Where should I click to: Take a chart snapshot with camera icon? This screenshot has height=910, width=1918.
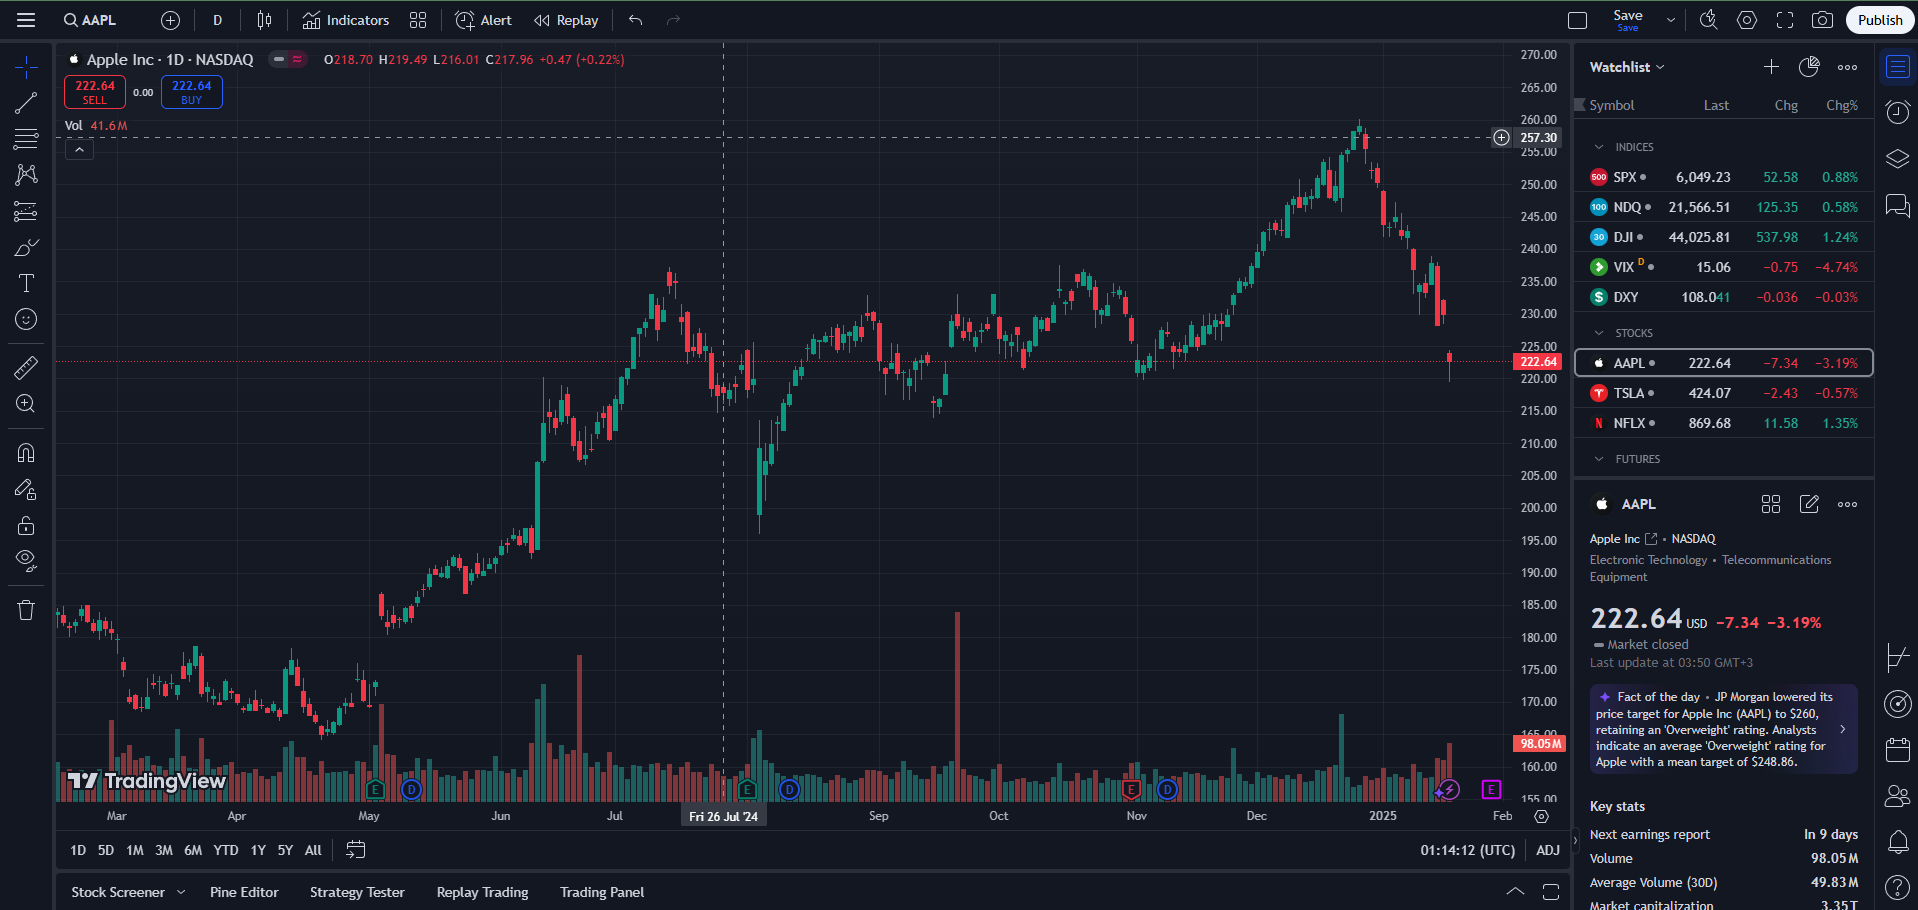coord(1822,20)
